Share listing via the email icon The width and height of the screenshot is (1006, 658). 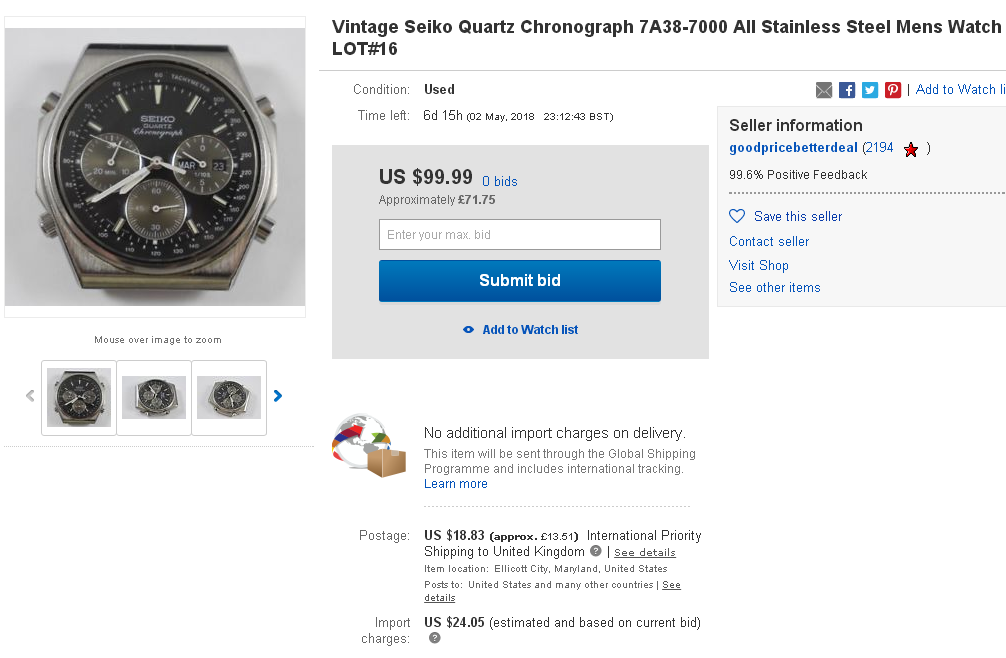pos(824,90)
